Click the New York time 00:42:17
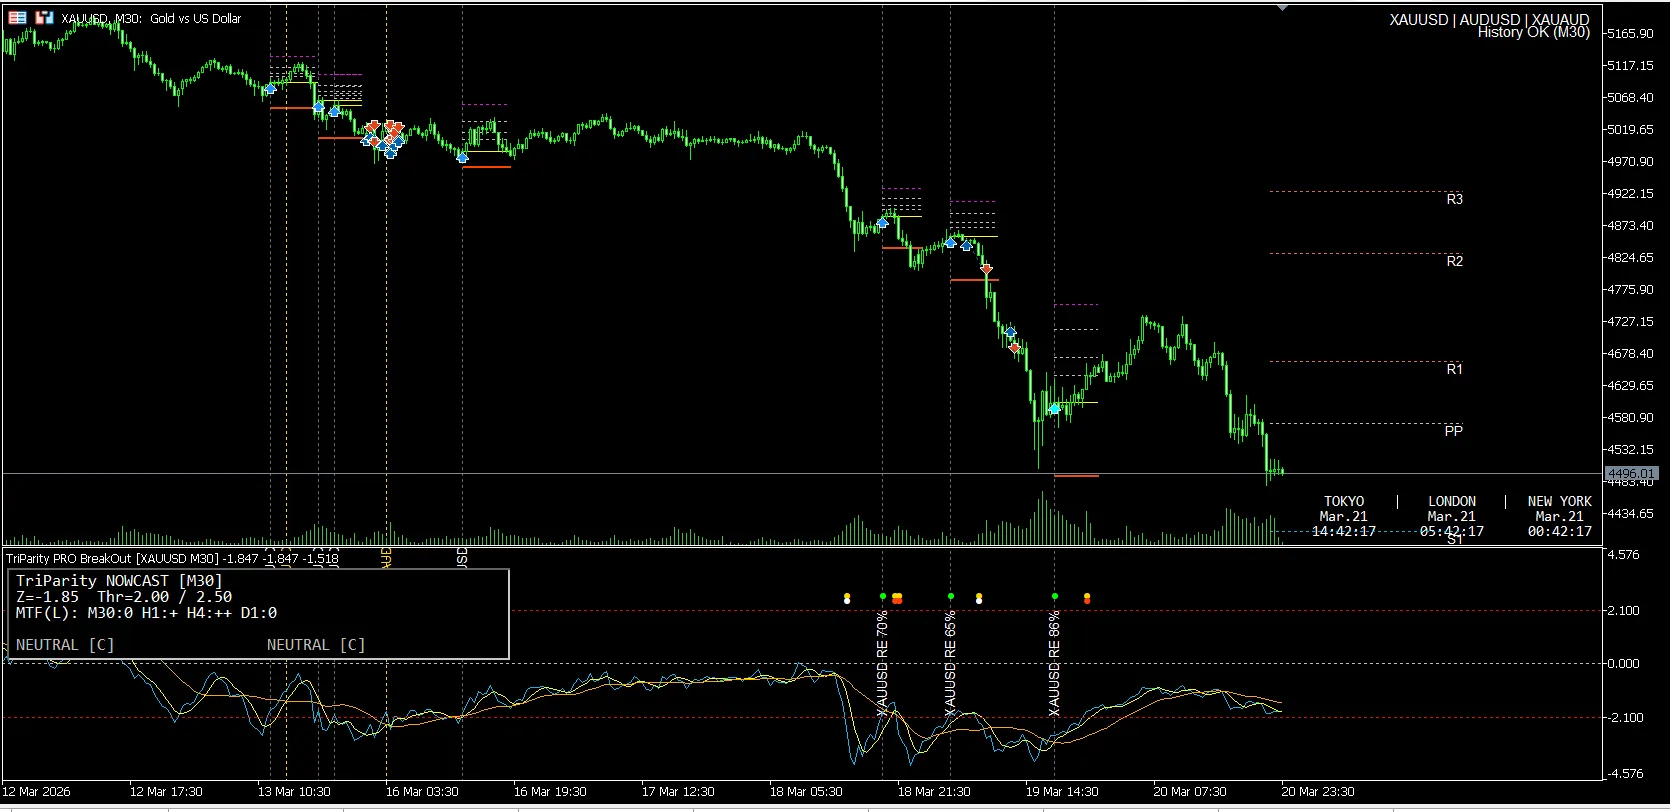1670x812 pixels. pos(1560,532)
